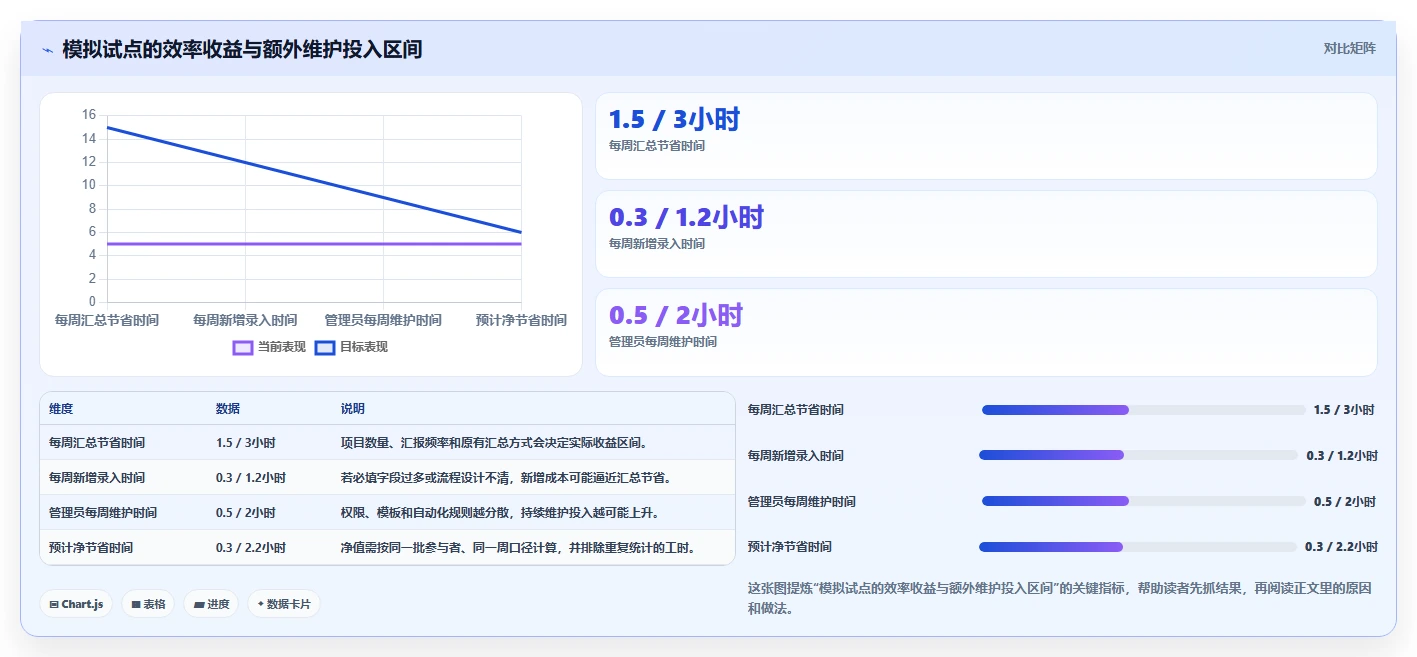Click chart axis label 每周汇总节省时间

click(107, 320)
